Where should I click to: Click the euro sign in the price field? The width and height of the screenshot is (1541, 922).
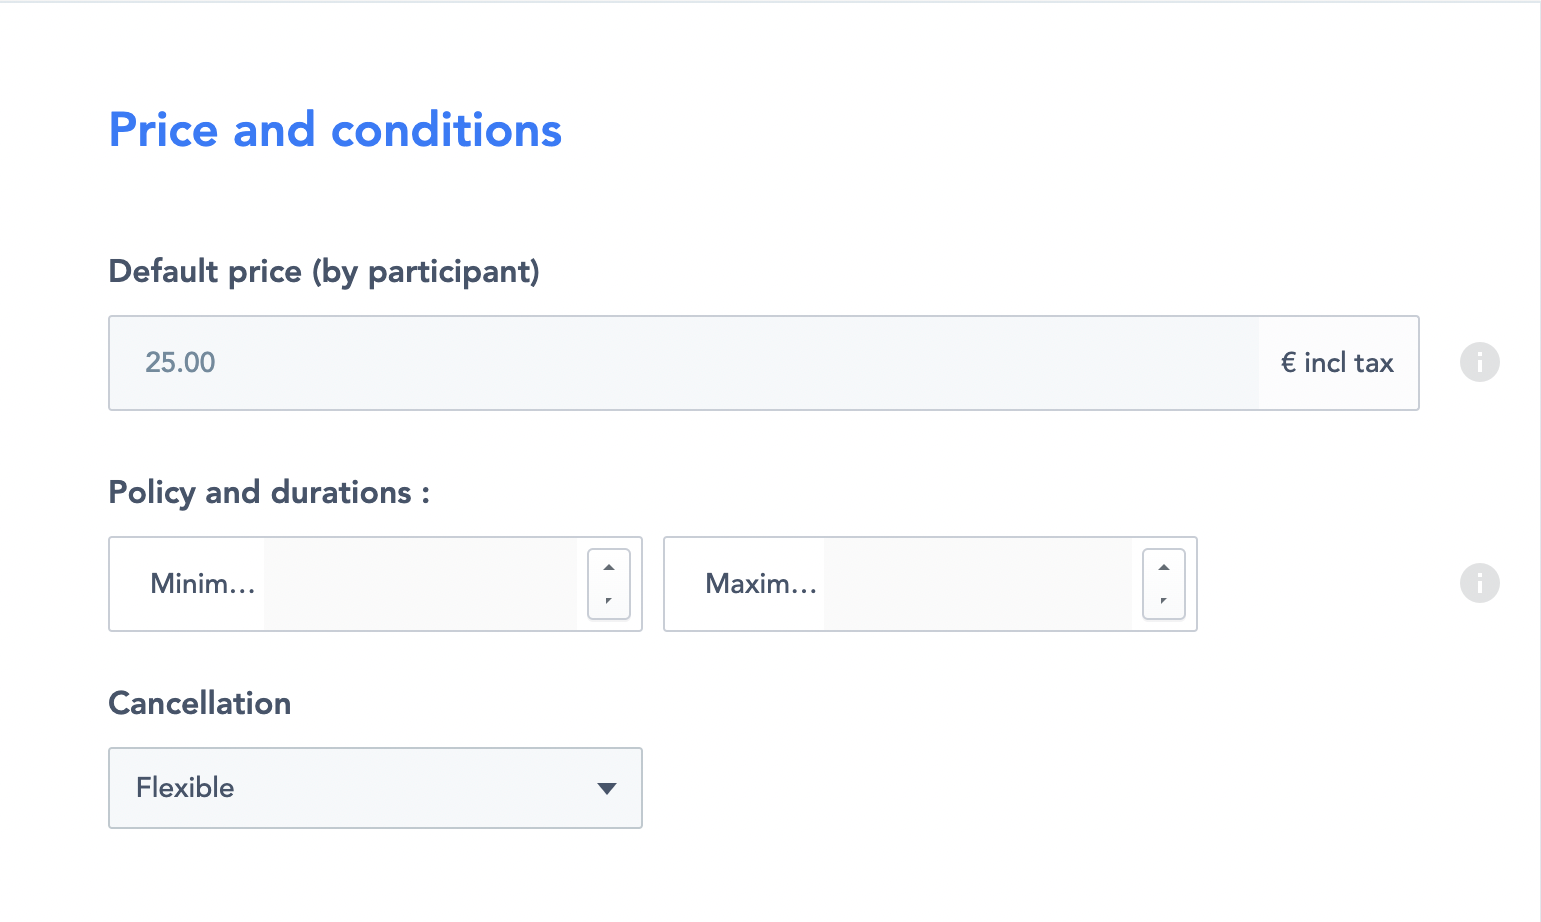coord(1288,363)
